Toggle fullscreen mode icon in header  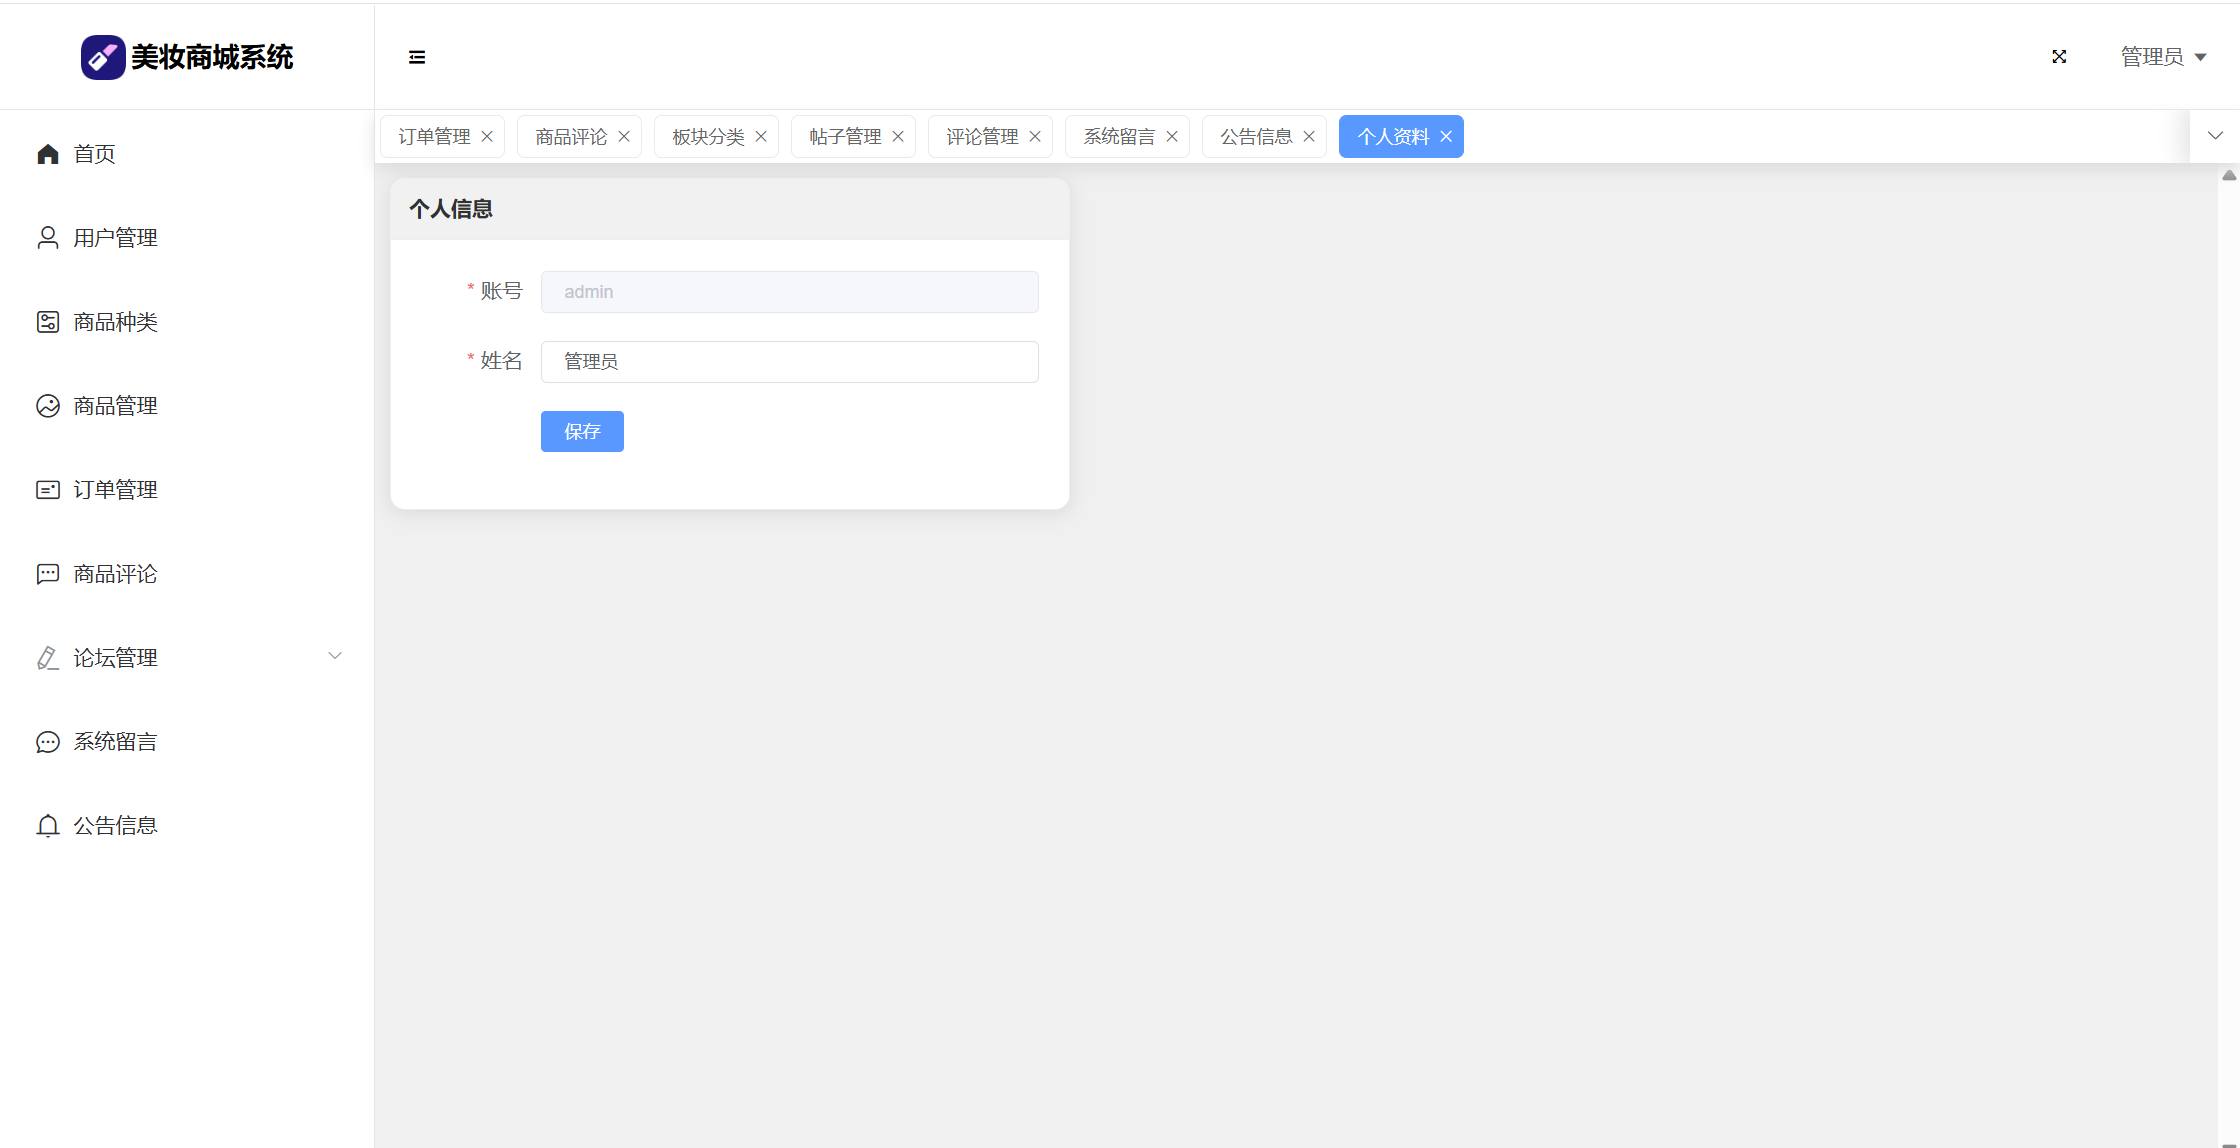pyautogui.click(x=2059, y=57)
